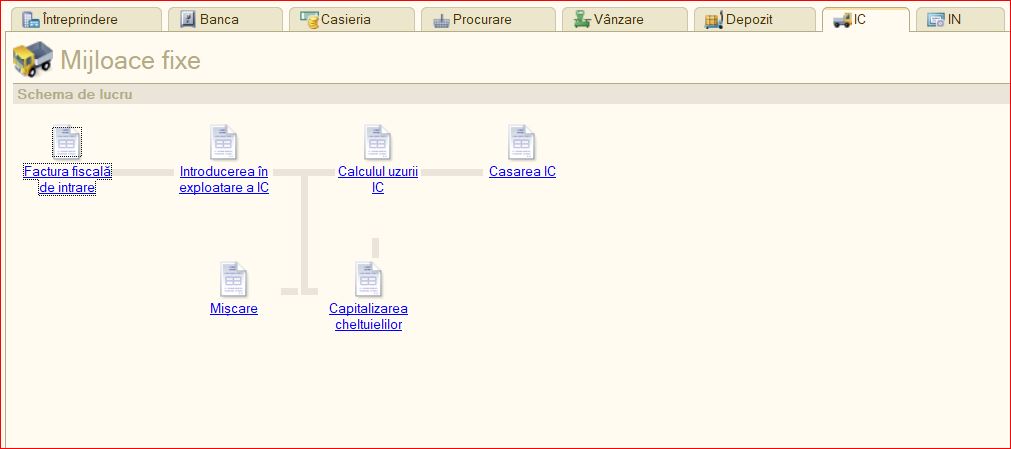The height and width of the screenshot is (449, 1011).
Task: Open Introducerea în exploatare a IC link
Action: click(x=224, y=179)
